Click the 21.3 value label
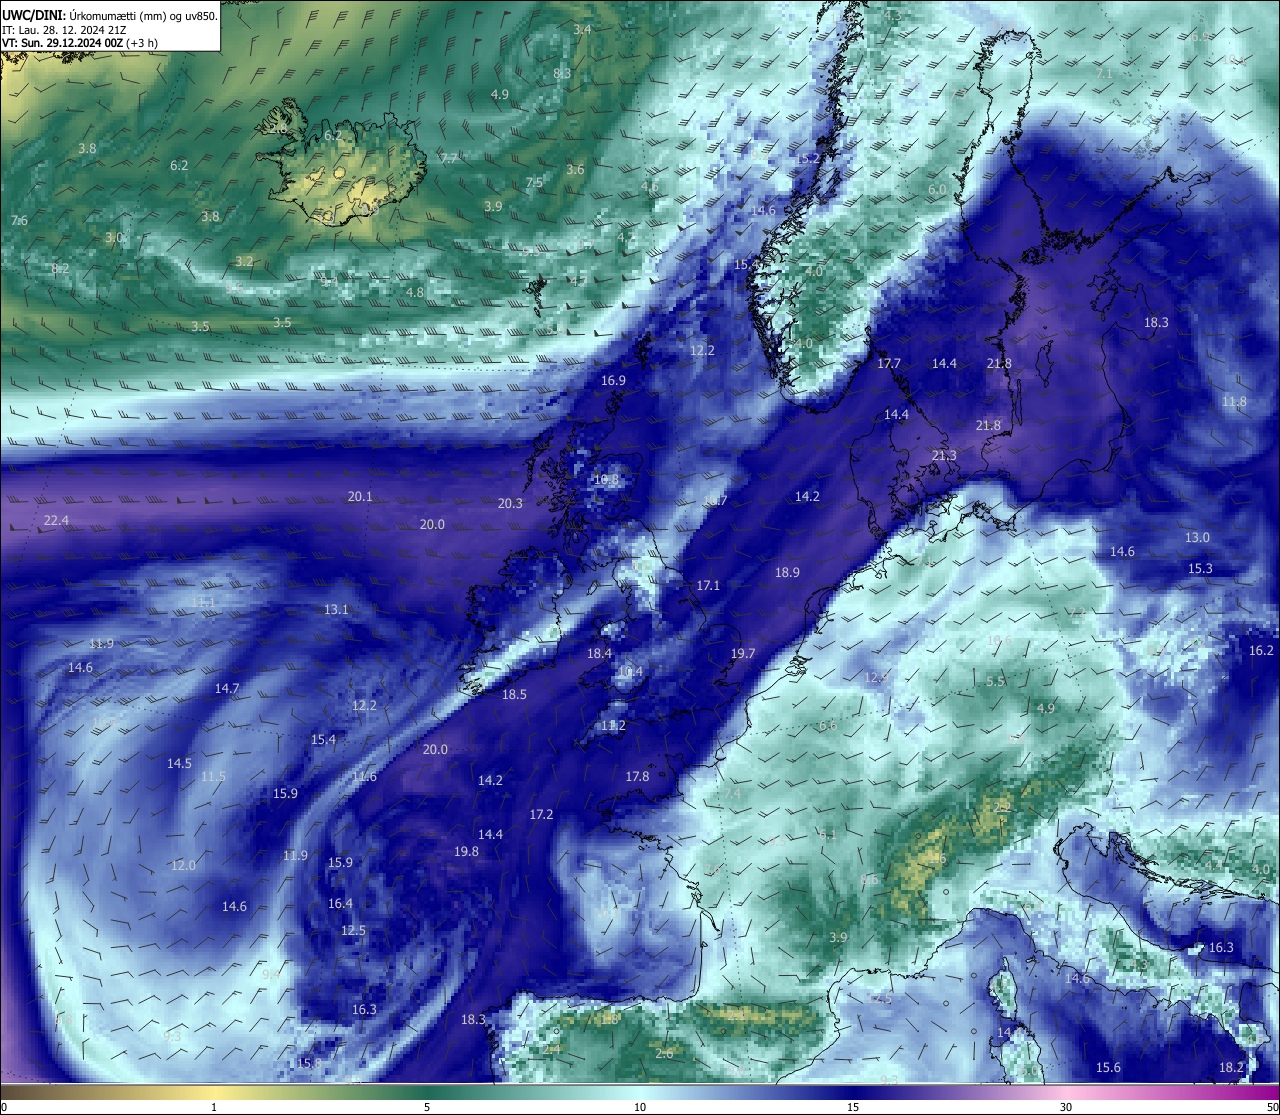The image size is (1280, 1115). point(944,455)
